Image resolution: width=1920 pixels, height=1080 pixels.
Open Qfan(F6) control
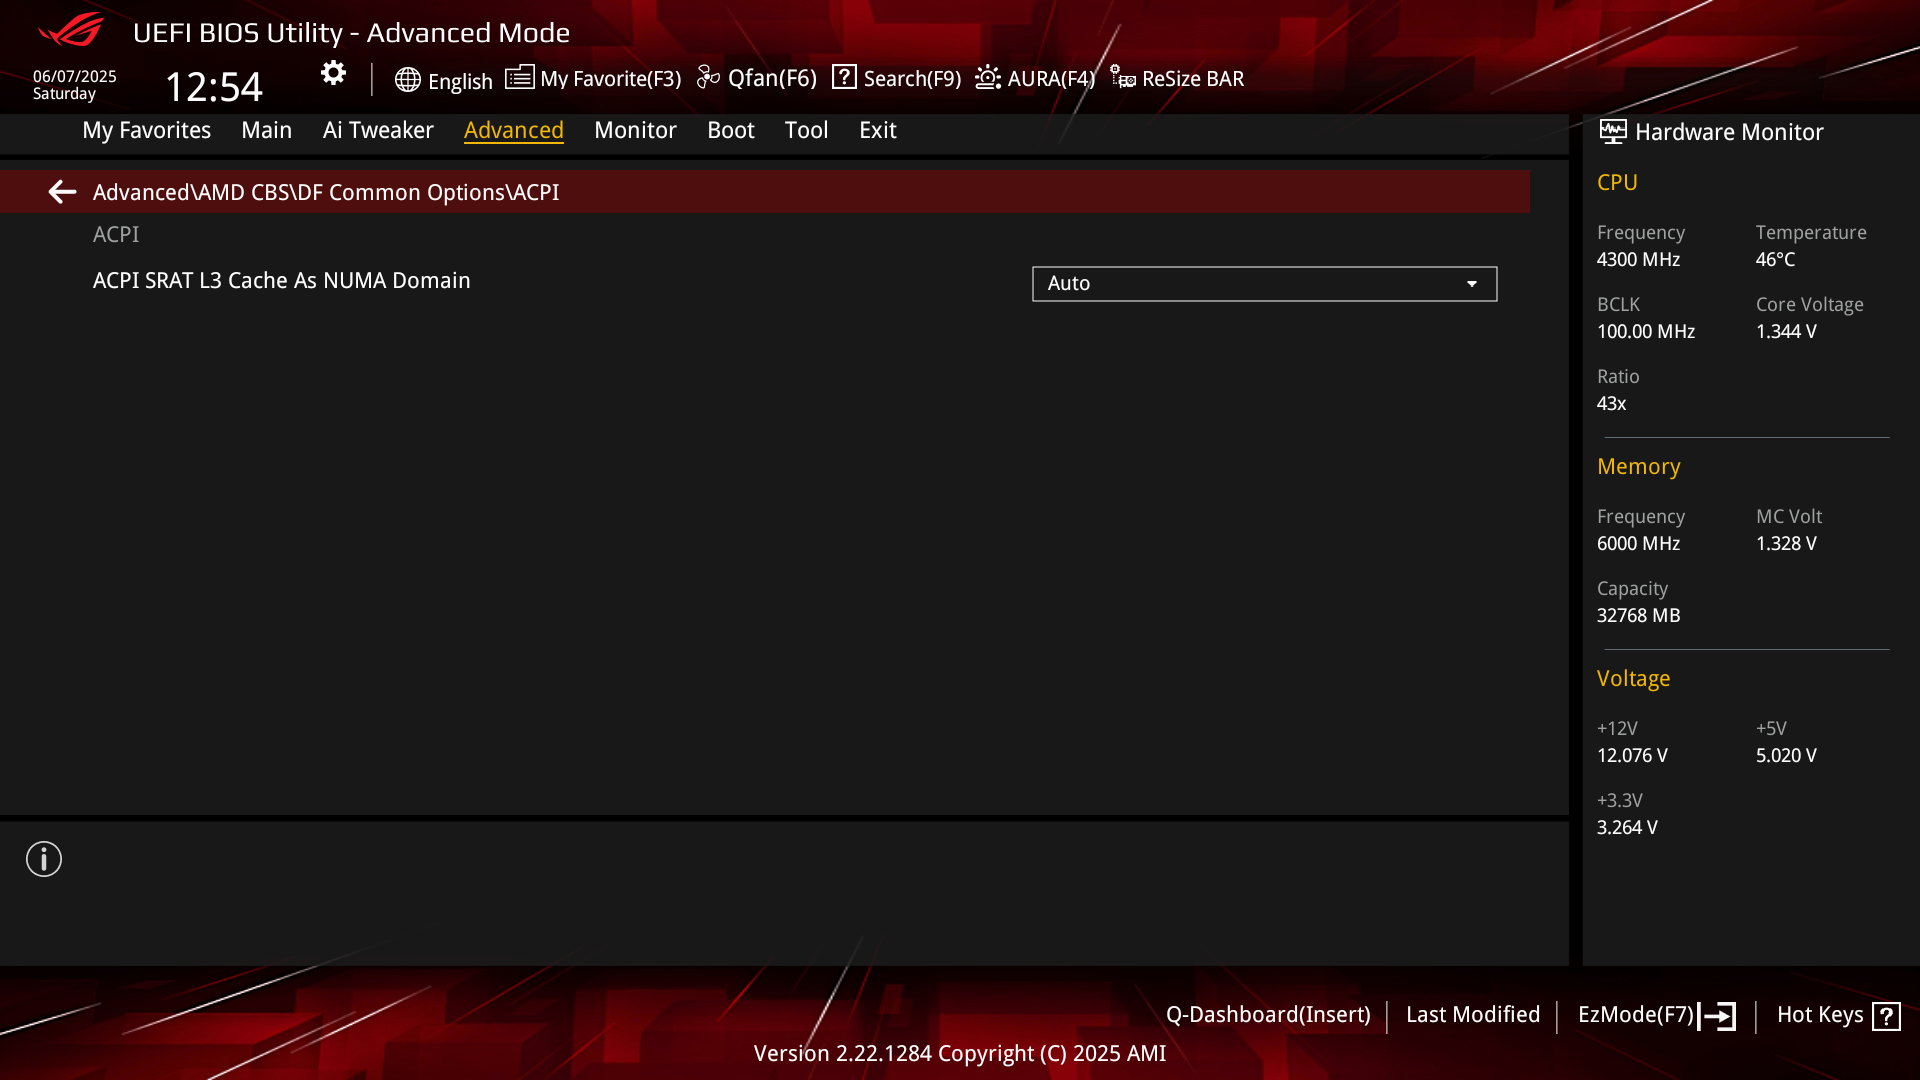(x=772, y=79)
